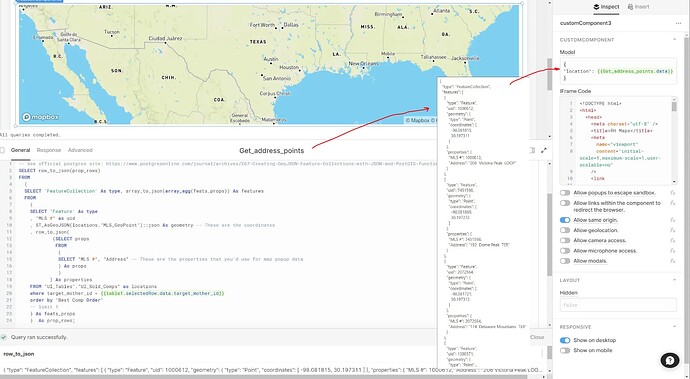The width and height of the screenshot is (690, 379).
Task: Click the Close button in query results
Action: (x=537, y=337)
